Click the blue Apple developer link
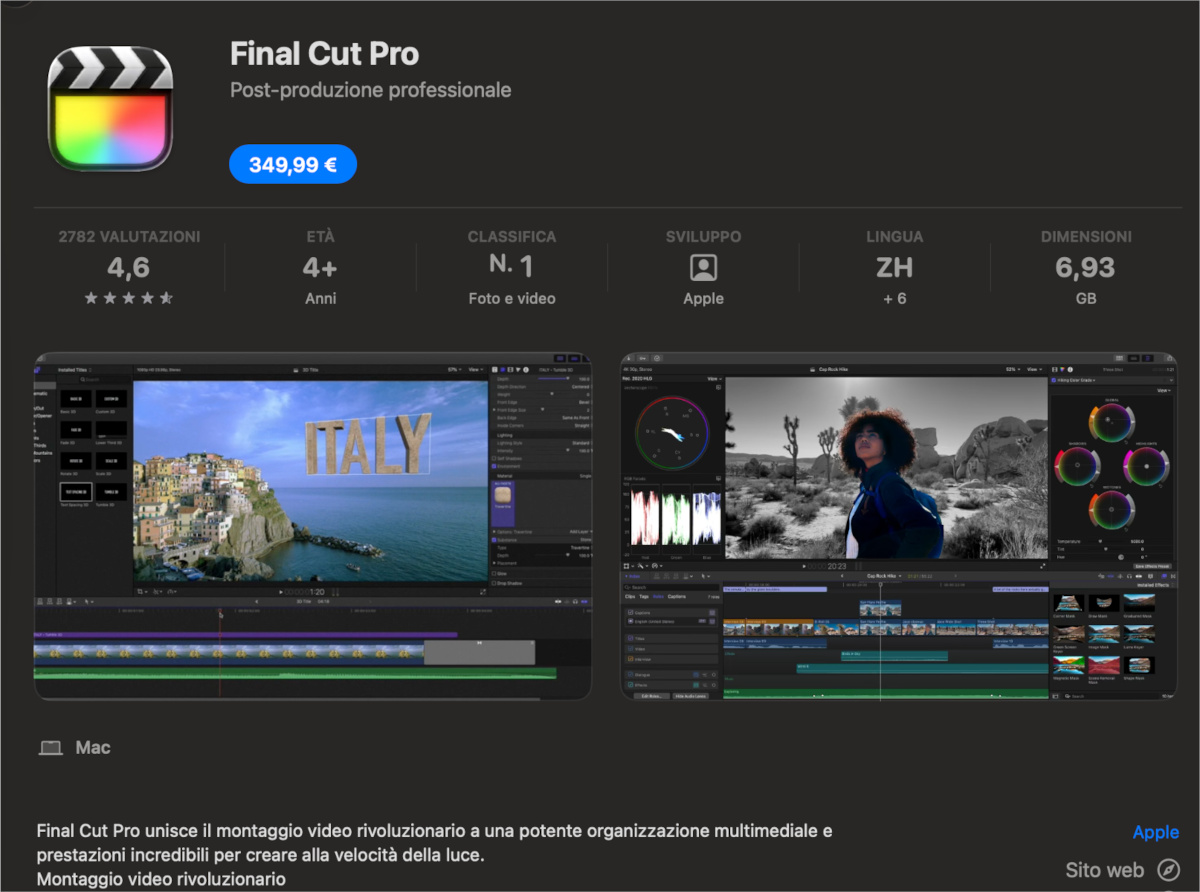This screenshot has width=1200, height=892. [x=1155, y=832]
